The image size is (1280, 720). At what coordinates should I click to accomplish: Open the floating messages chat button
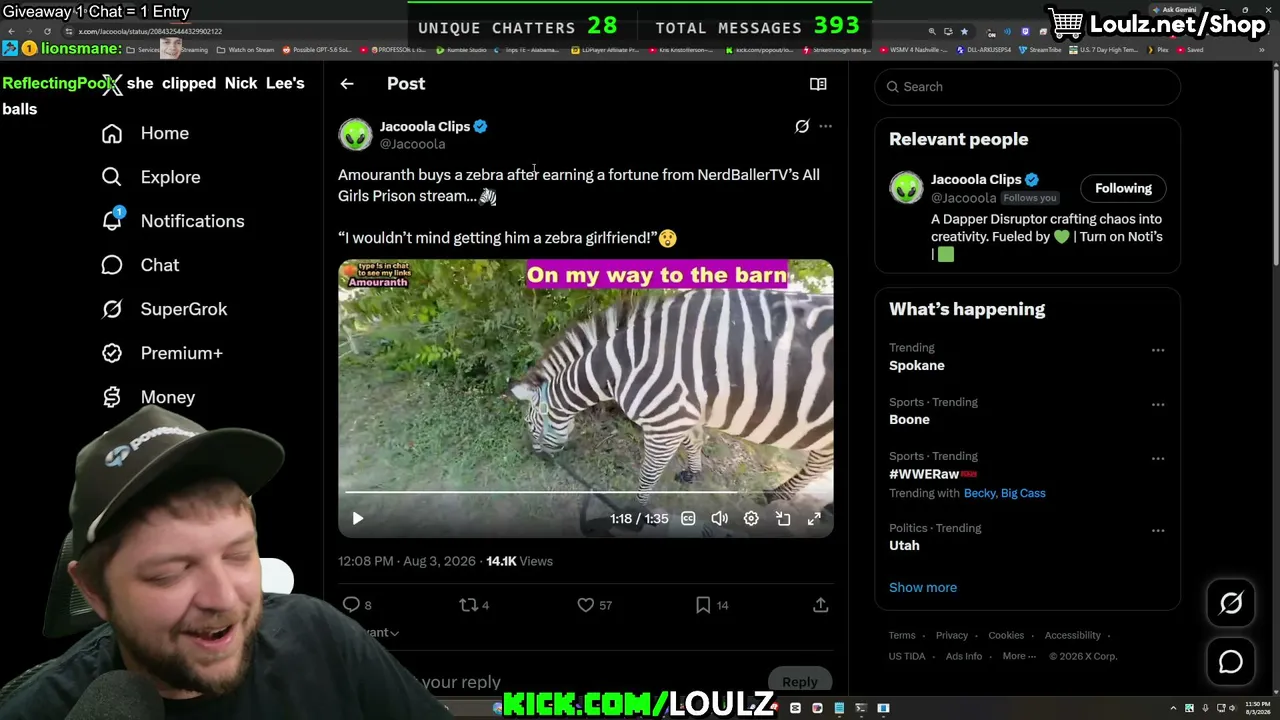click(x=1231, y=662)
